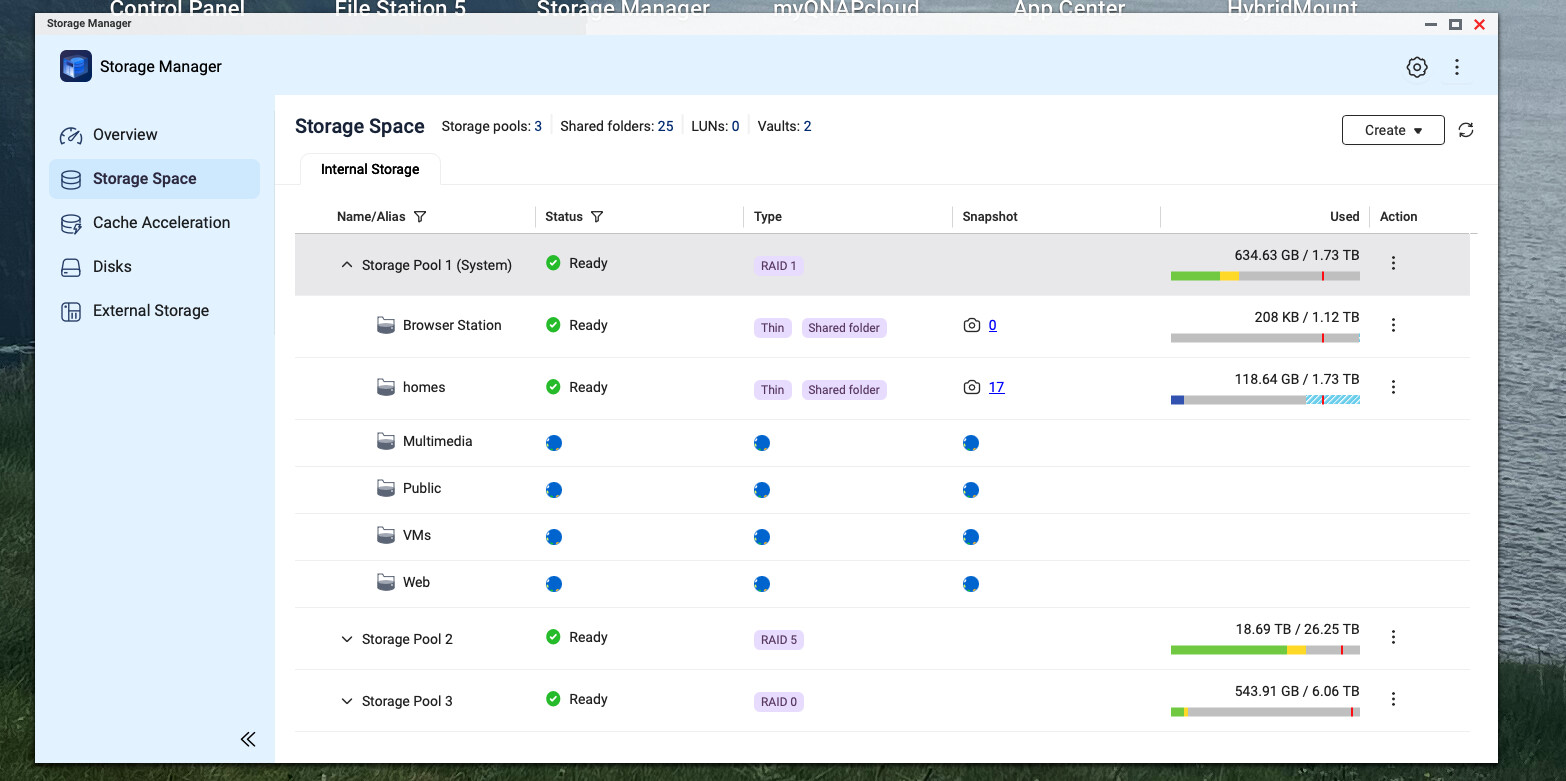Open action menu for Storage Pool 2
This screenshot has height=781, width=1566.
coord(1393,637)
